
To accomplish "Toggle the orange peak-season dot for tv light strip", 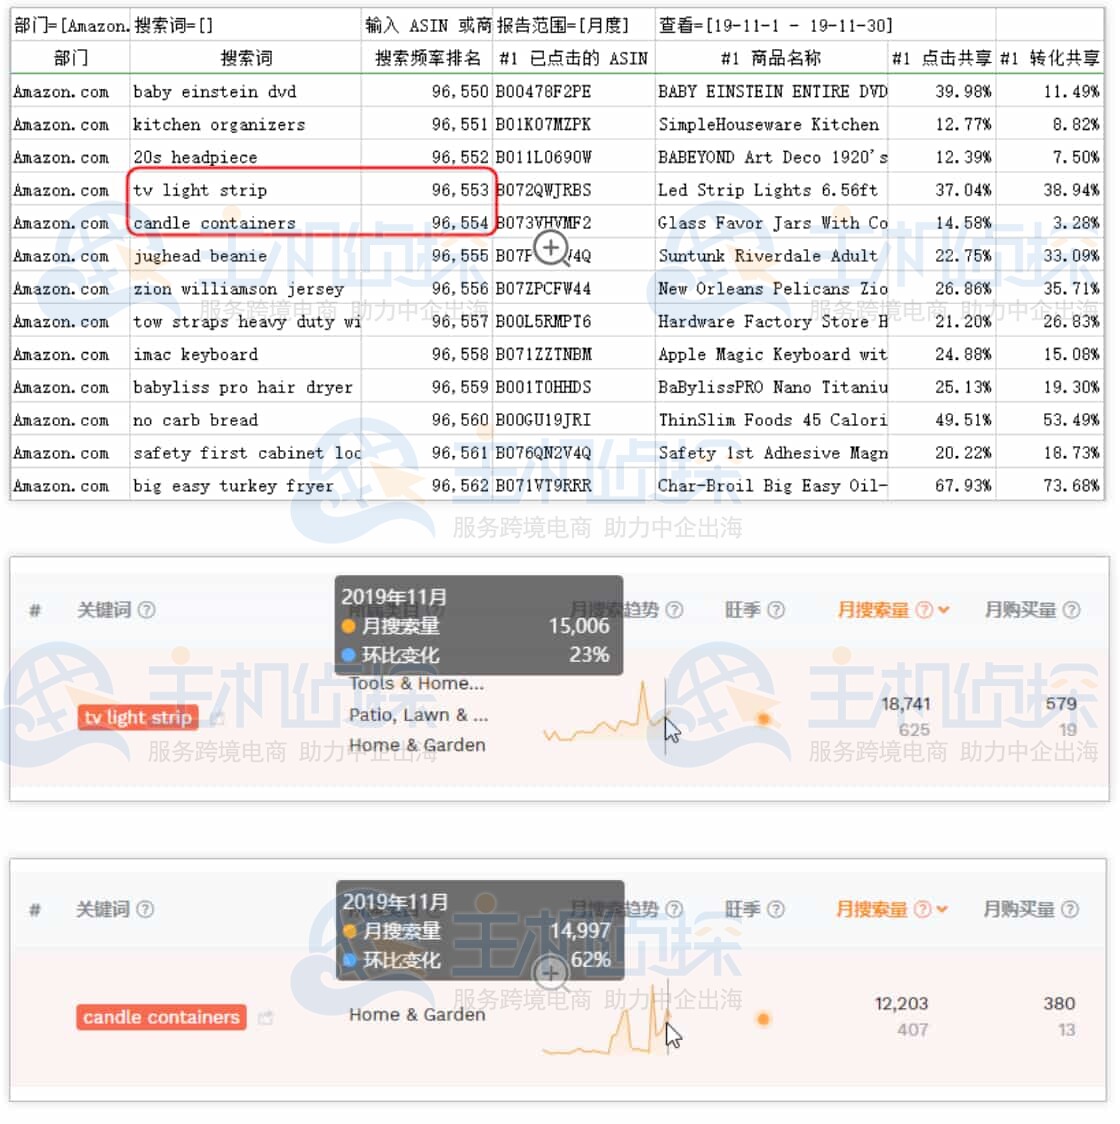I will (x=762, y=719).
